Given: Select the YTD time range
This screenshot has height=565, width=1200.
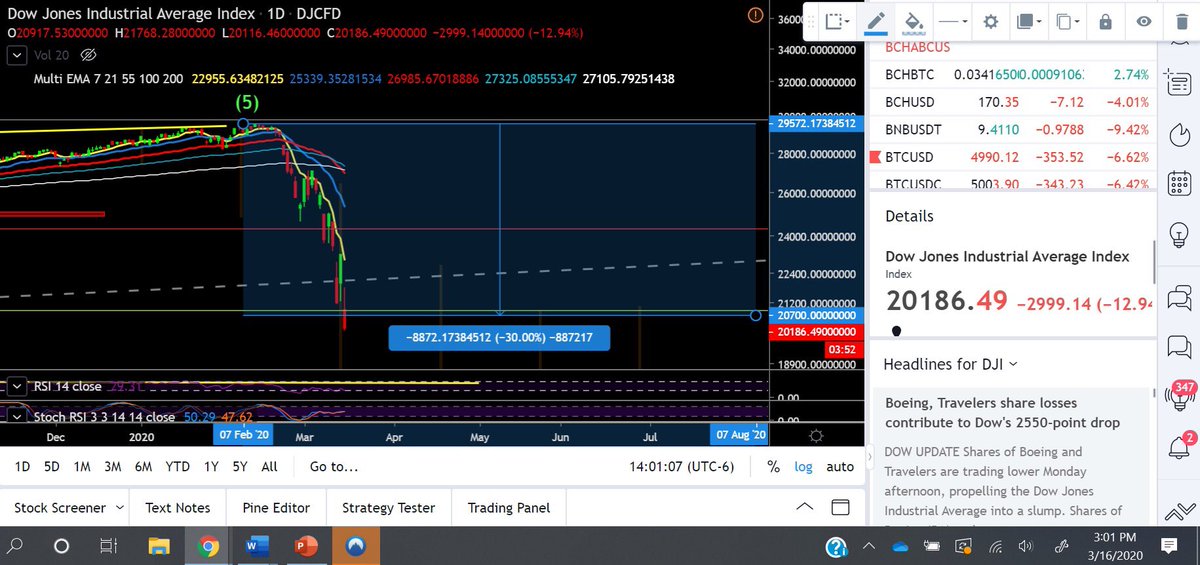Looking at the screenshot, I should tap(178, 466).
